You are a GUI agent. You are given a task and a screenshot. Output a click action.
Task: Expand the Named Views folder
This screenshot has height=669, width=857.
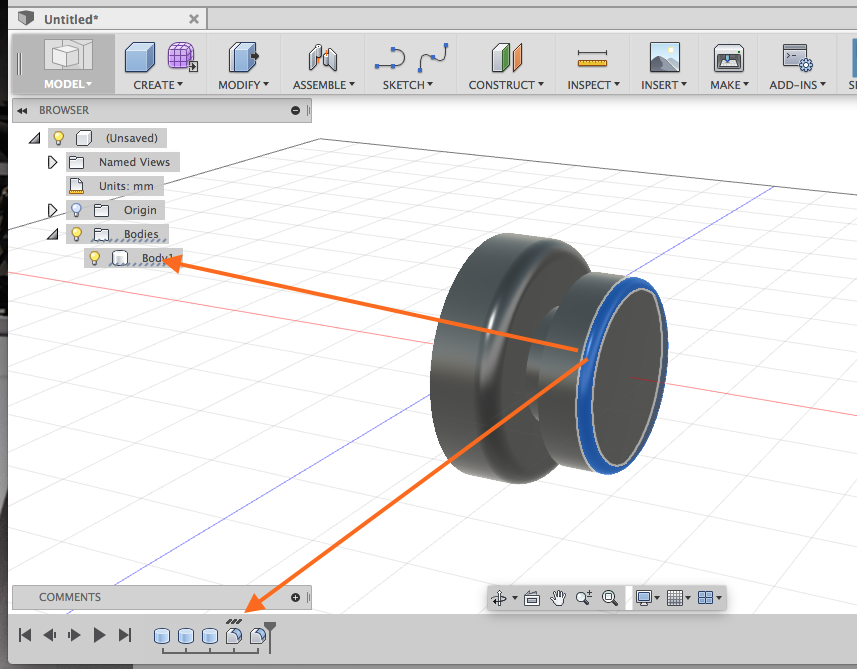coord(52,162)
